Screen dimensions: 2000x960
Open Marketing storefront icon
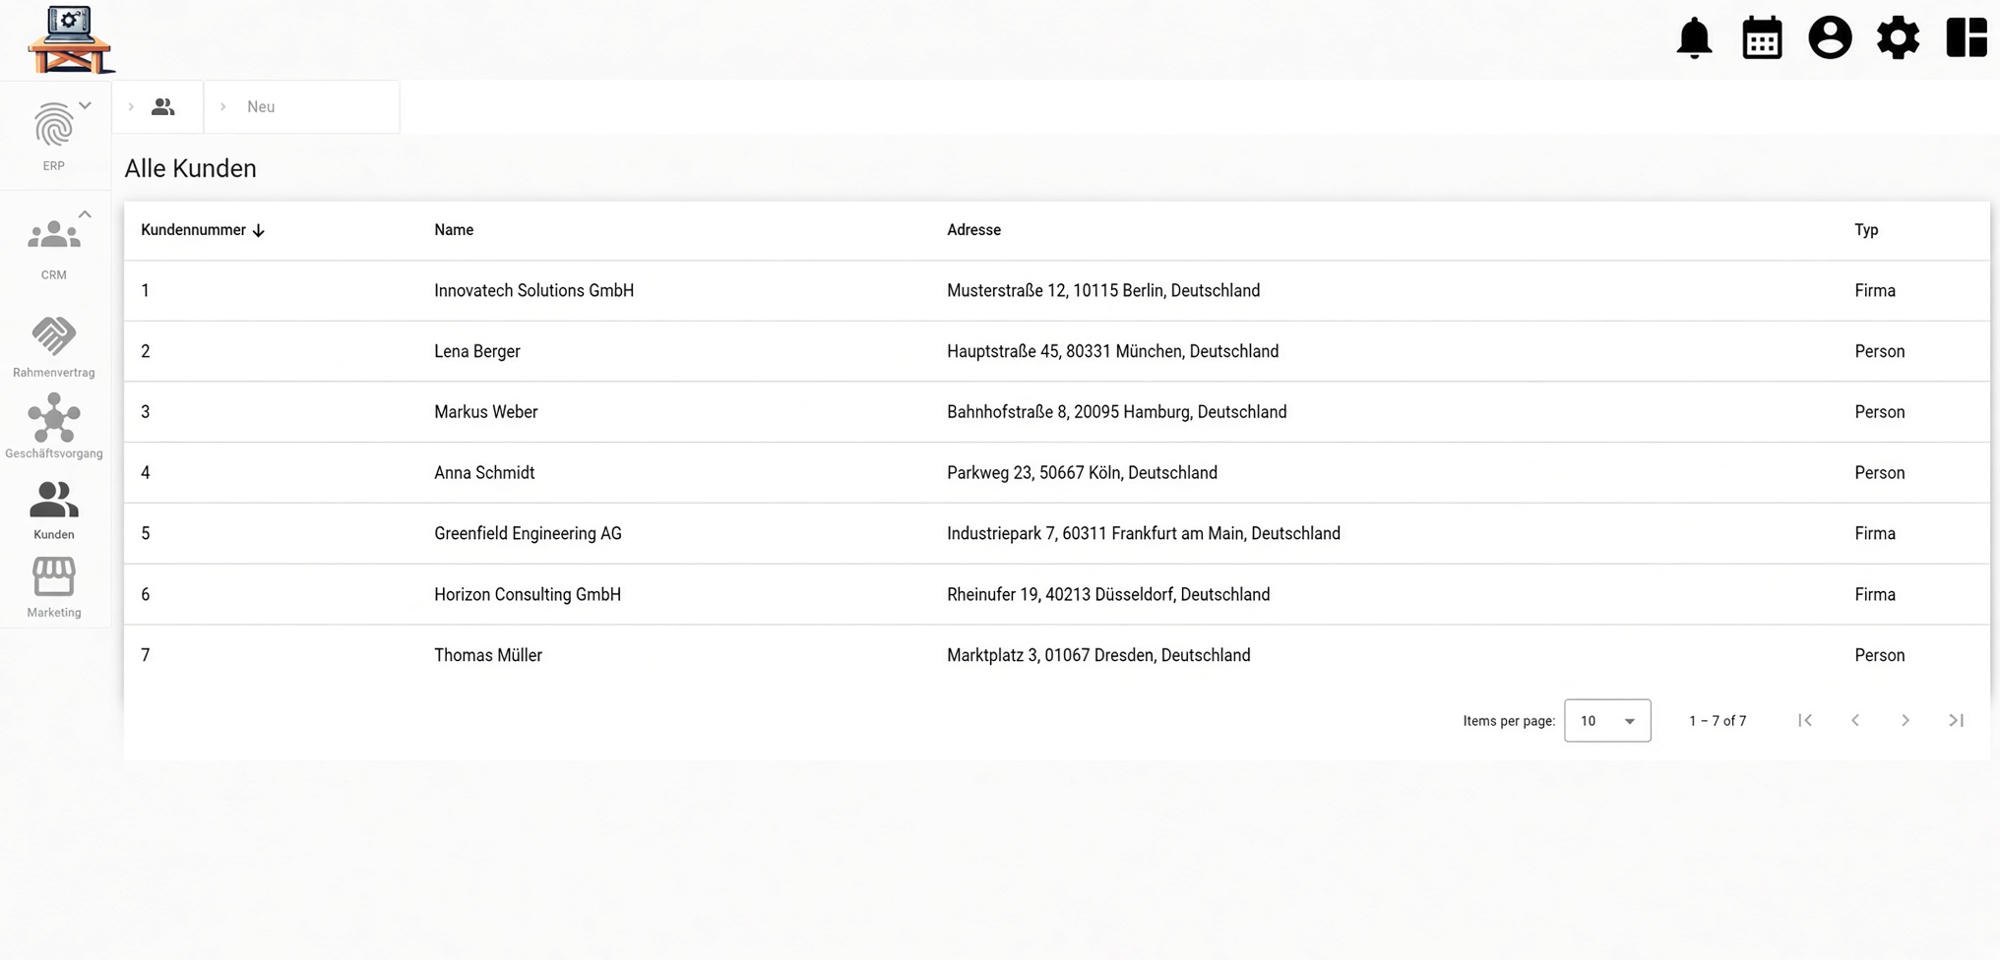54,577
